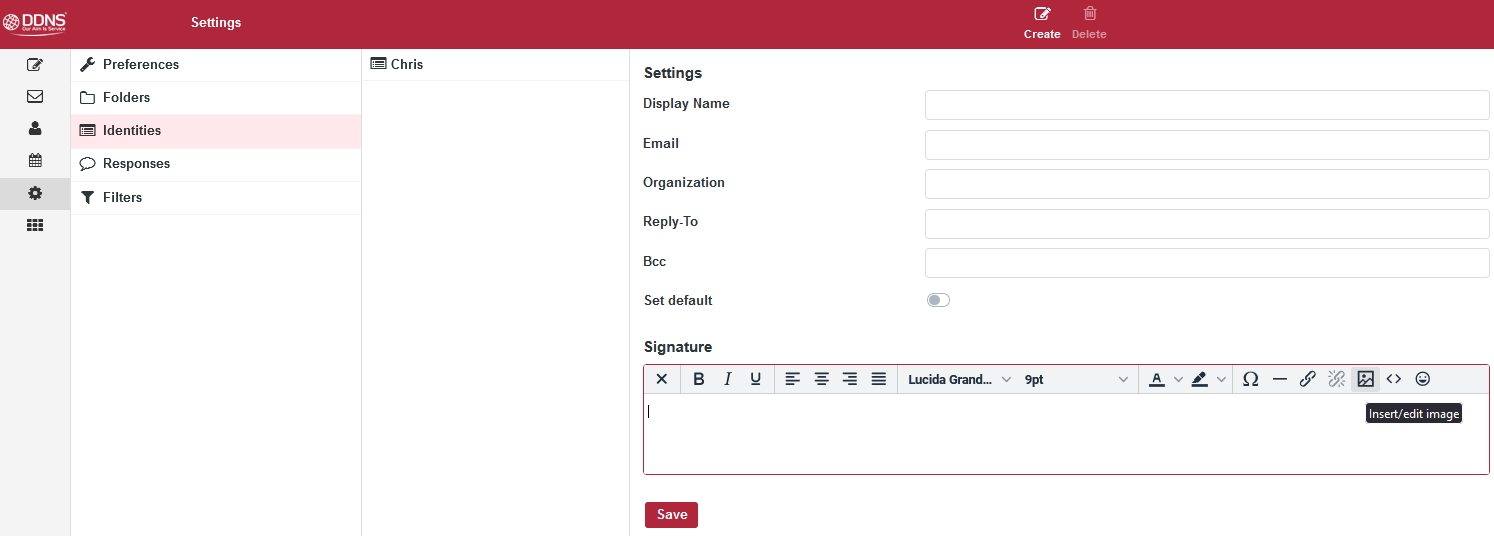Viewport: 1494px width, 536px height.
Task: Select Identities settings section
Action: (x=216, y=131)
